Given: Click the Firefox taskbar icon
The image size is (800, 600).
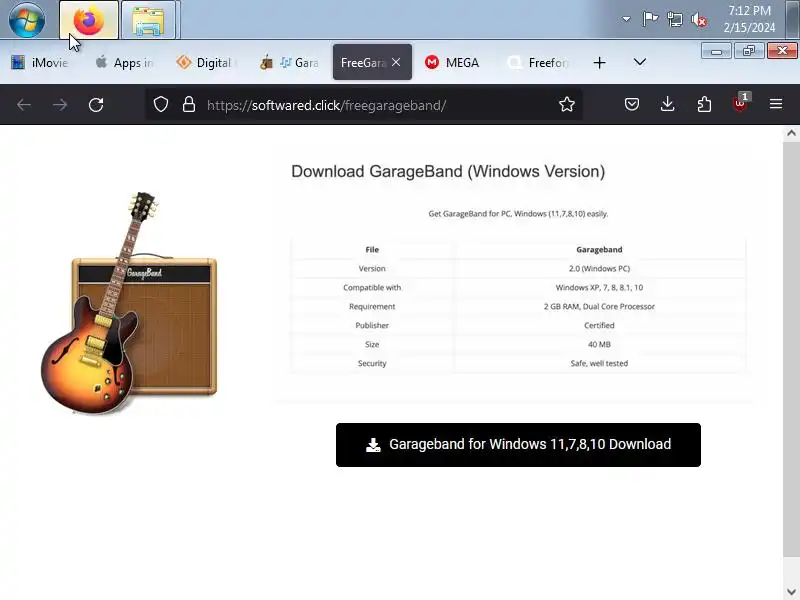Looking at the screenshot, I should click(x=89, y=20).
